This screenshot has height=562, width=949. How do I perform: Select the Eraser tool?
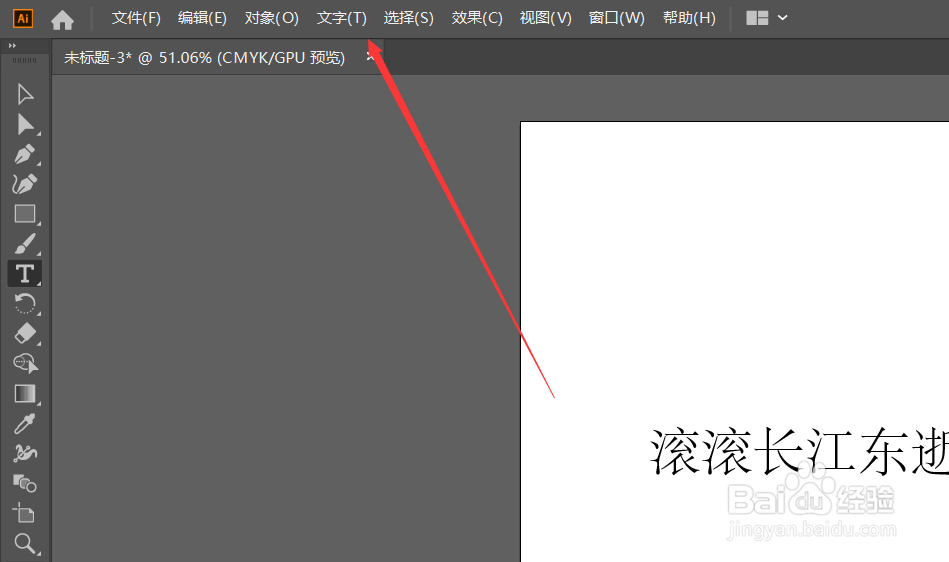25,334
